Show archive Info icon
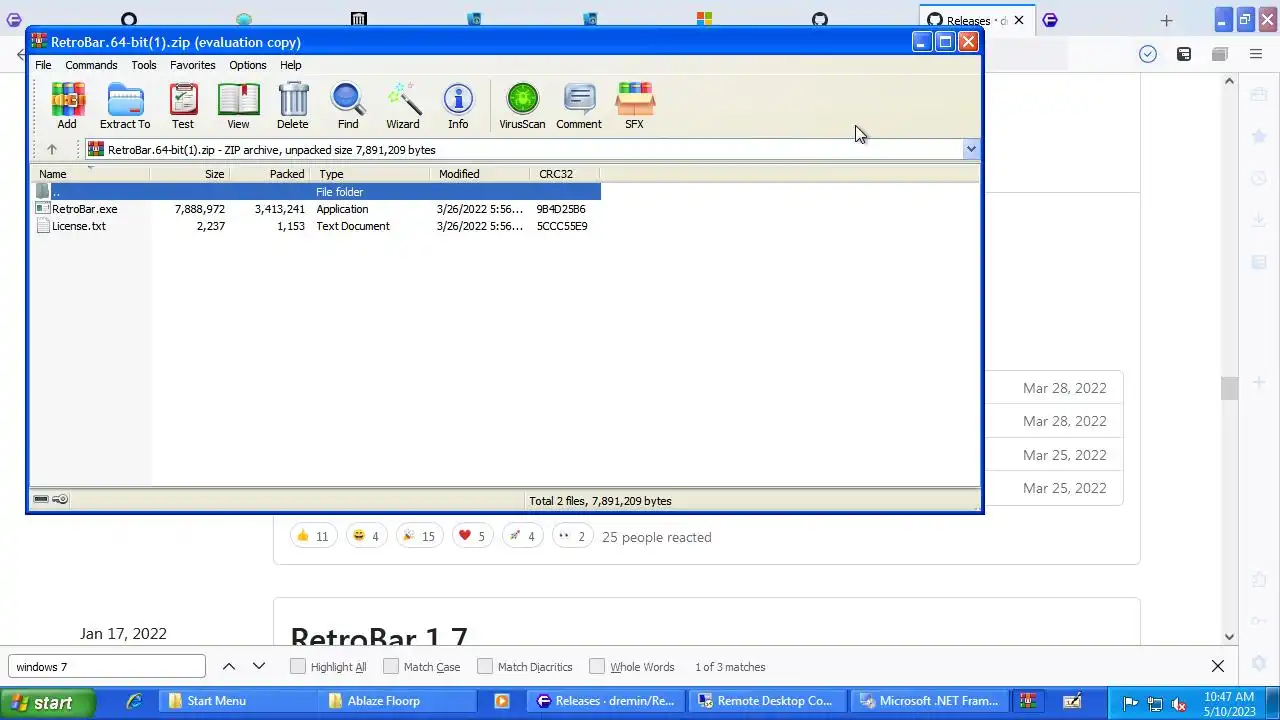Screen dimensions: 1280x720 (458, 106)
